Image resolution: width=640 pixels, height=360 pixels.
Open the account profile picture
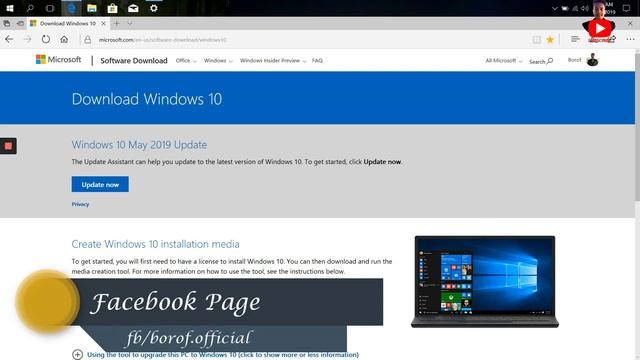tap(592, 60)
